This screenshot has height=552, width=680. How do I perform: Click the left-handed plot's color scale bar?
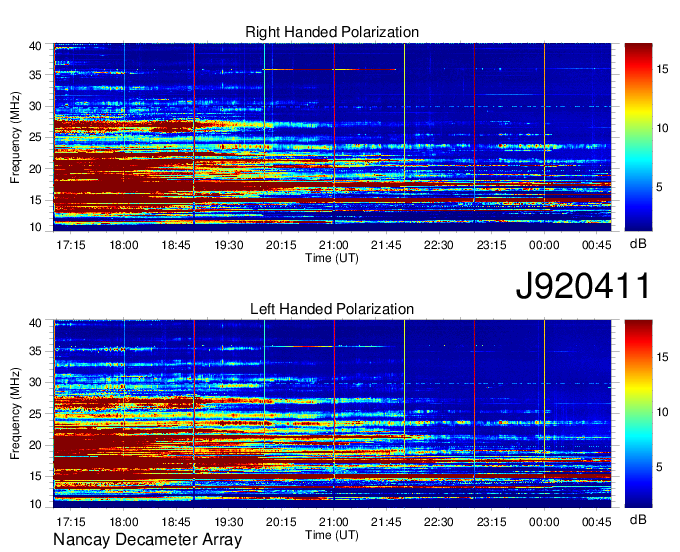pyautogui.click(x=638, y=414)
